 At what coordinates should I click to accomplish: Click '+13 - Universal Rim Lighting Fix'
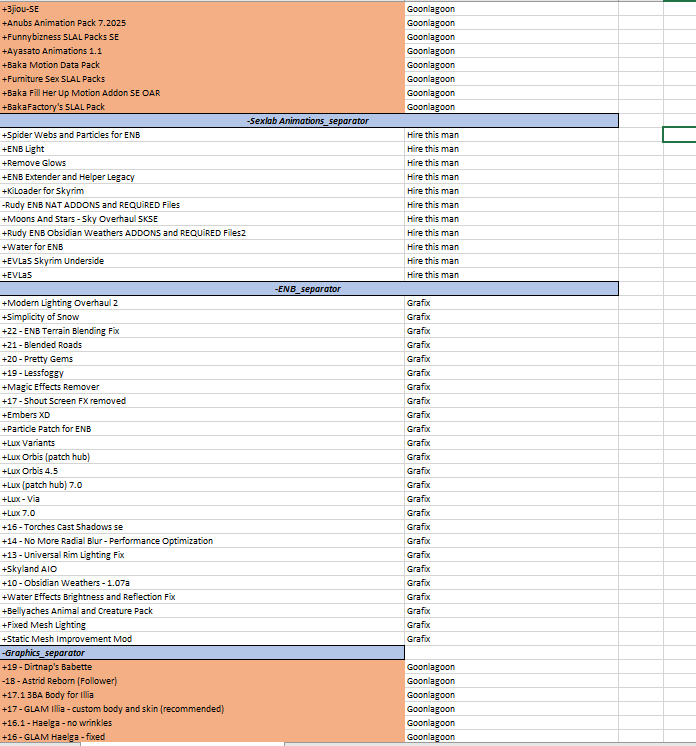coord(202,555)
